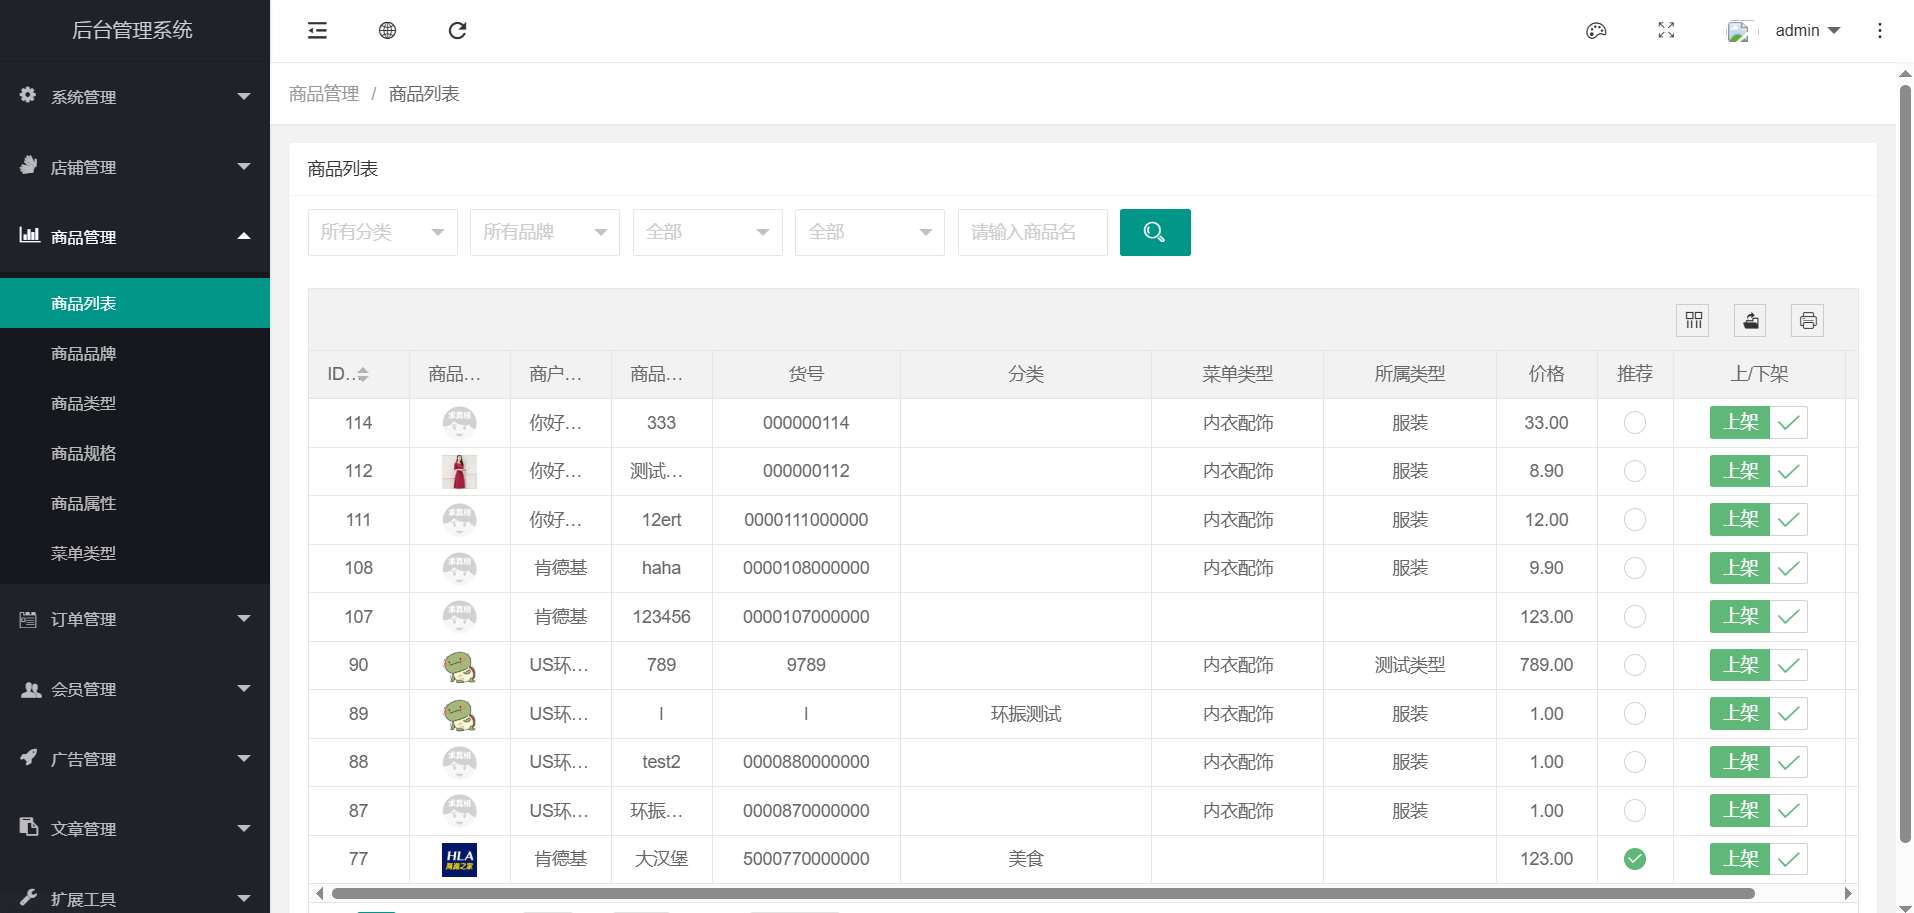Screen dimensions: 1914x913
Task: Open the column filter icon in table toolbar
Action: point(1693,320)
